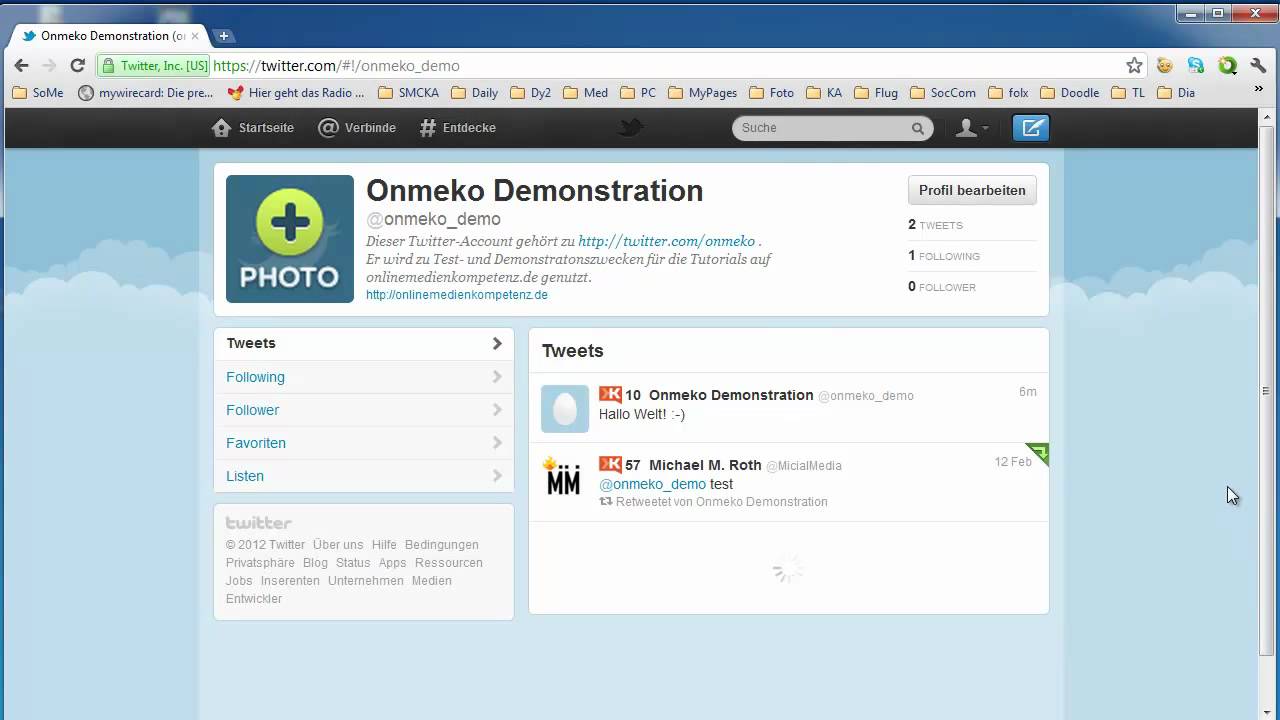The width and height of the screenshot is (1280, 720).
Task: Open a new browser tab
Action: tap(223, 35)
